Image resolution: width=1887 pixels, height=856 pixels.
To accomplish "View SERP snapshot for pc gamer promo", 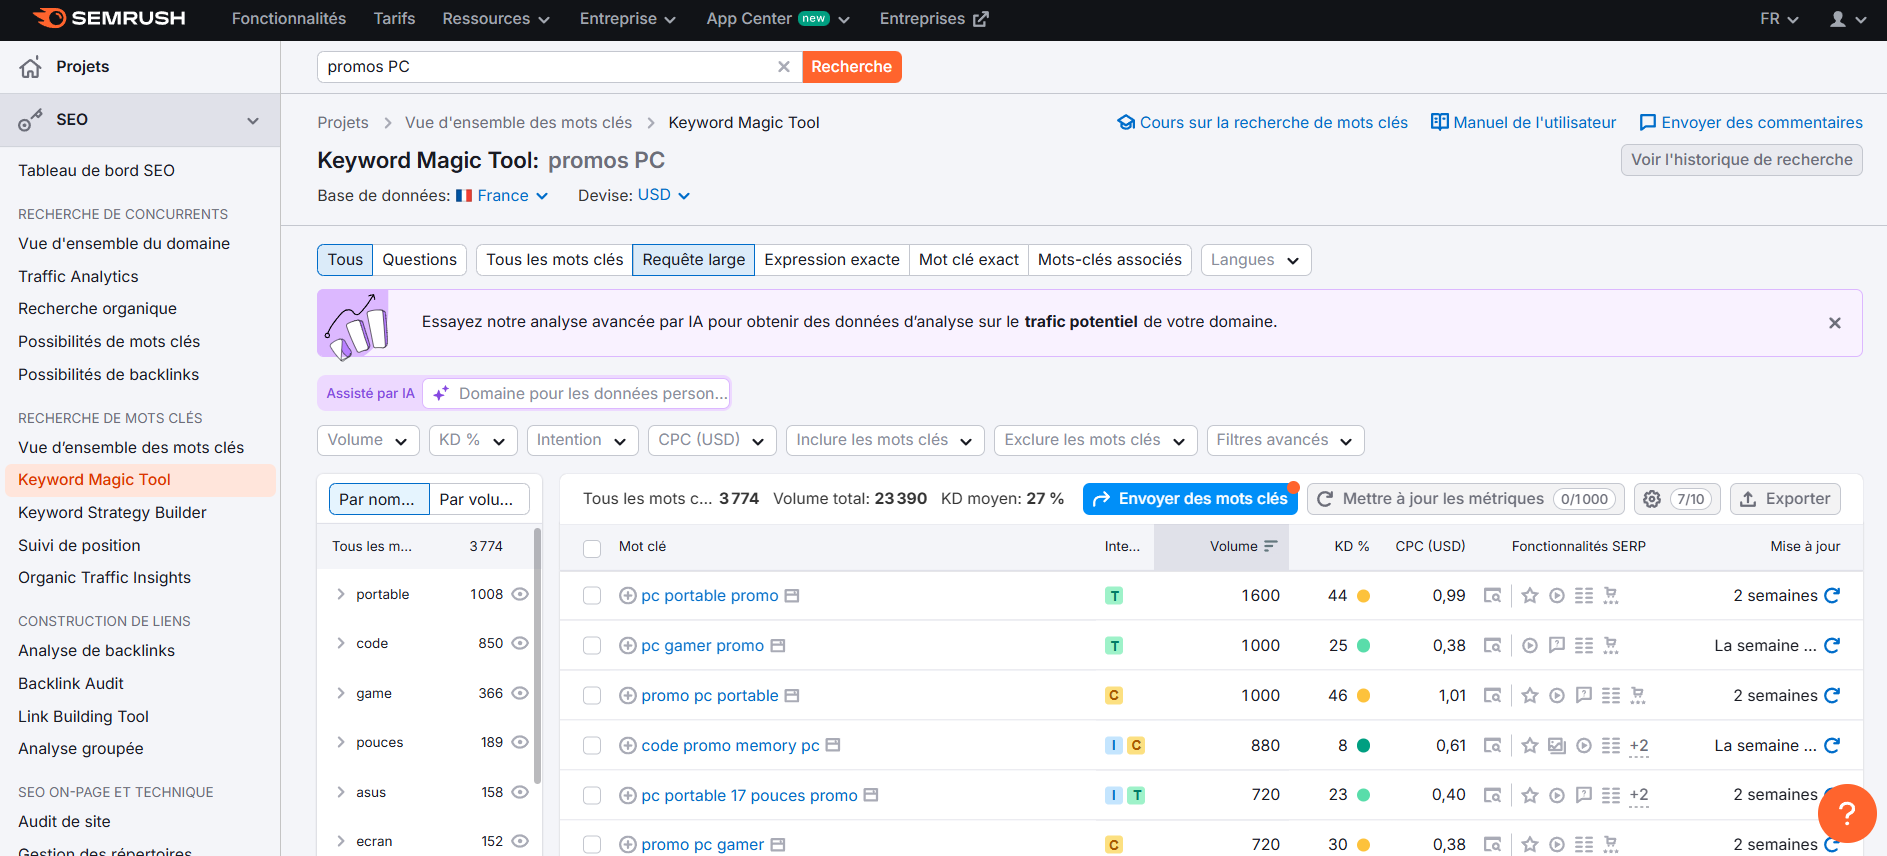I will (x=1492, y=645).
